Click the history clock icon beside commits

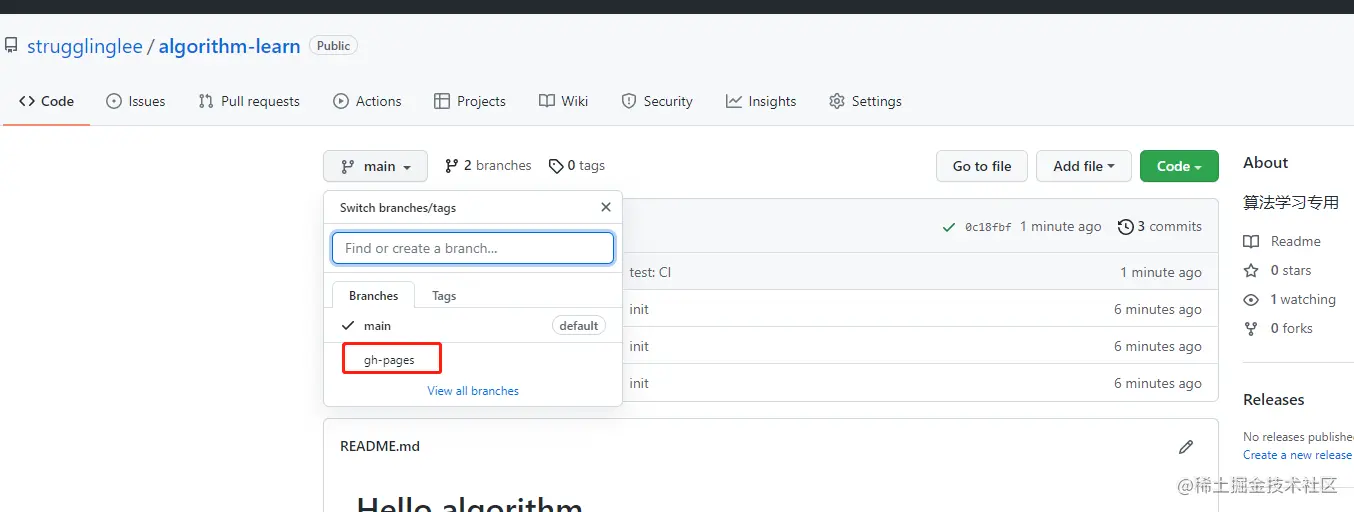point(1125,227)
